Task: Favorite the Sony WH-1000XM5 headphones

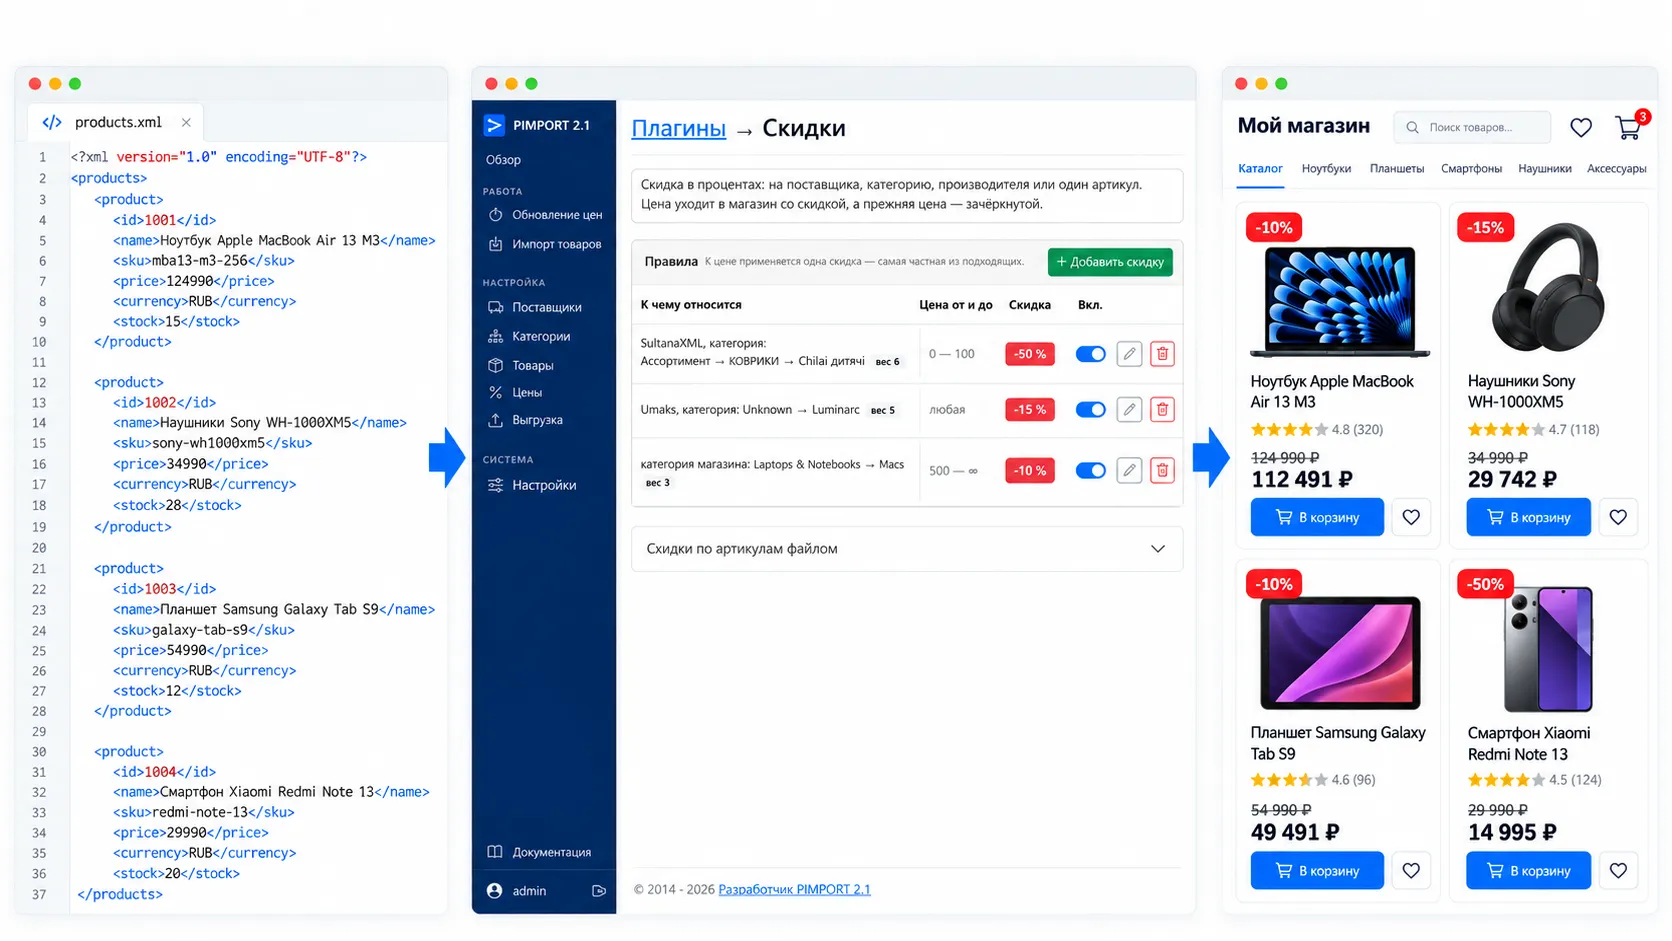Action: [1618, 517]
